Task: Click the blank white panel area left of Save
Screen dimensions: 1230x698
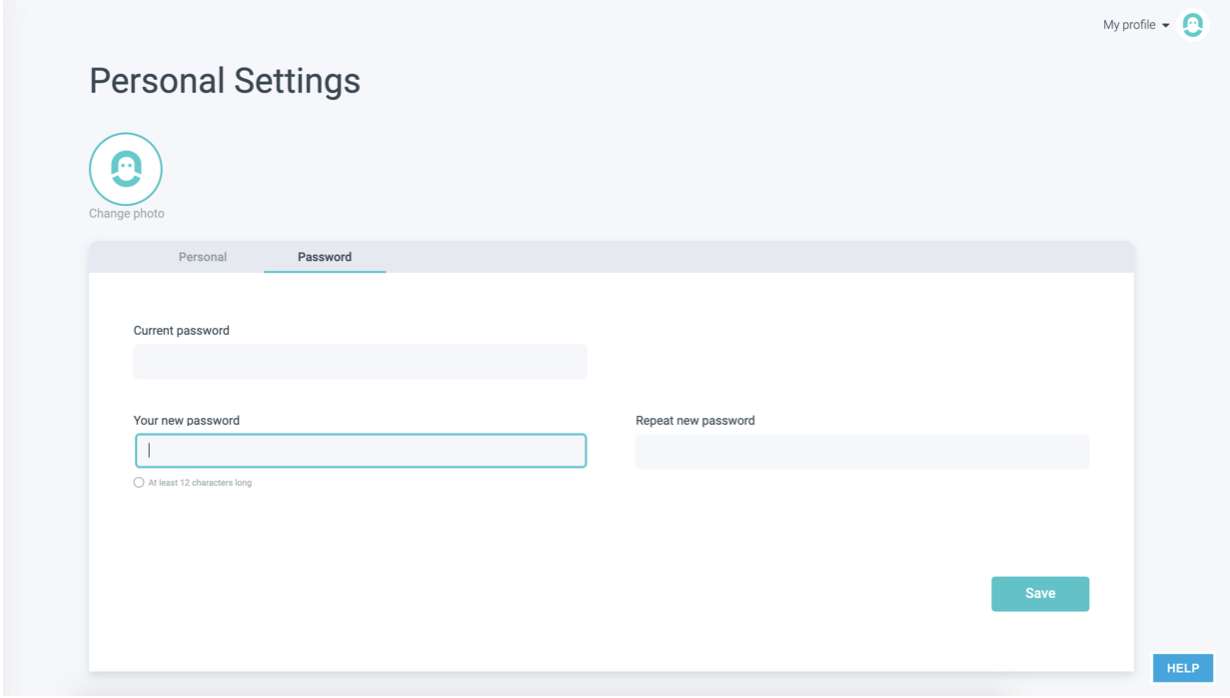Action: pos(600,594)
